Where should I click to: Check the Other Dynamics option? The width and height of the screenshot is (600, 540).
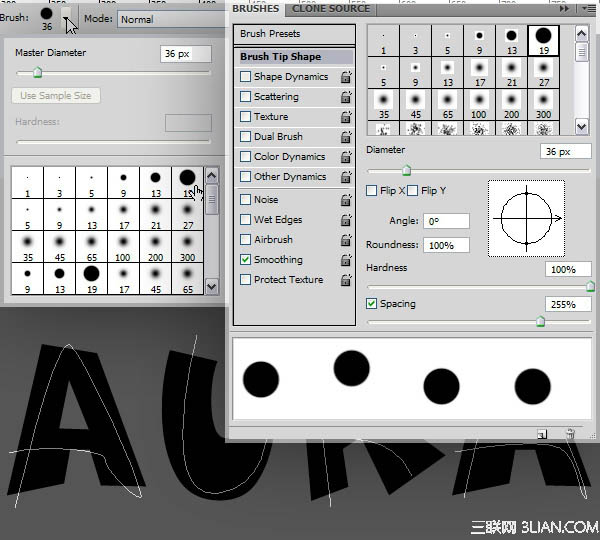coord(245,176)
